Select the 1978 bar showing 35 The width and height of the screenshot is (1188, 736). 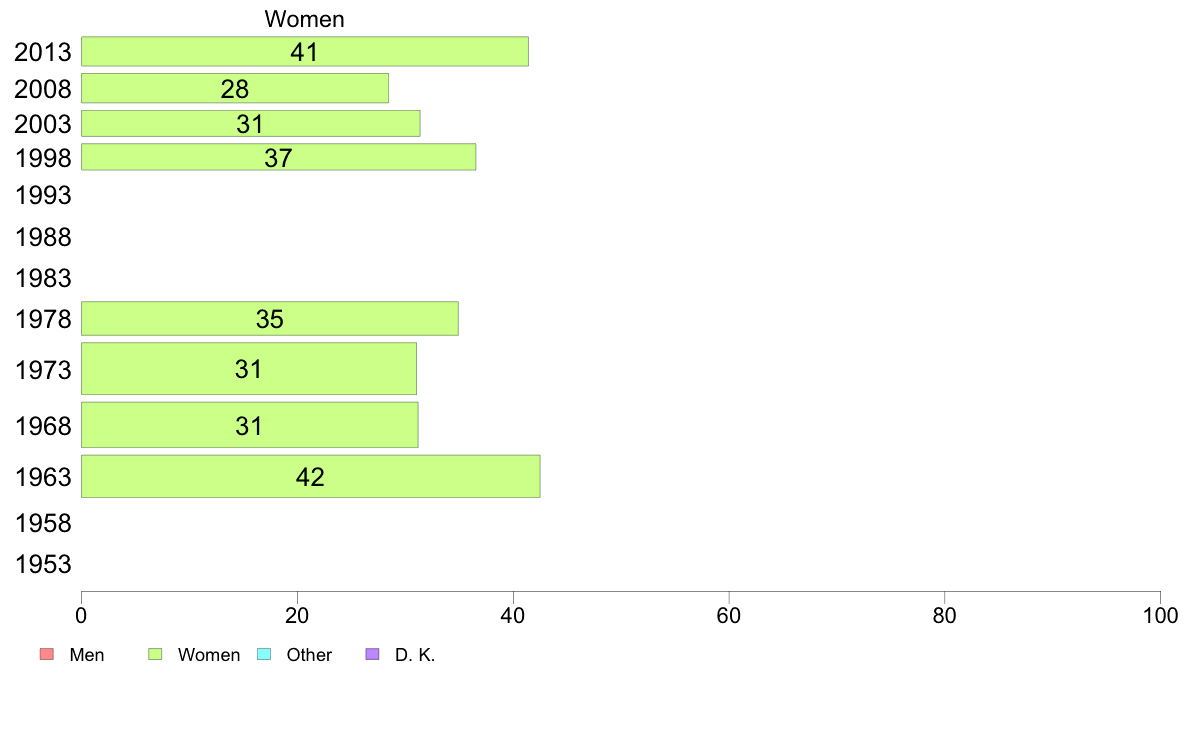tap(270, 318)
